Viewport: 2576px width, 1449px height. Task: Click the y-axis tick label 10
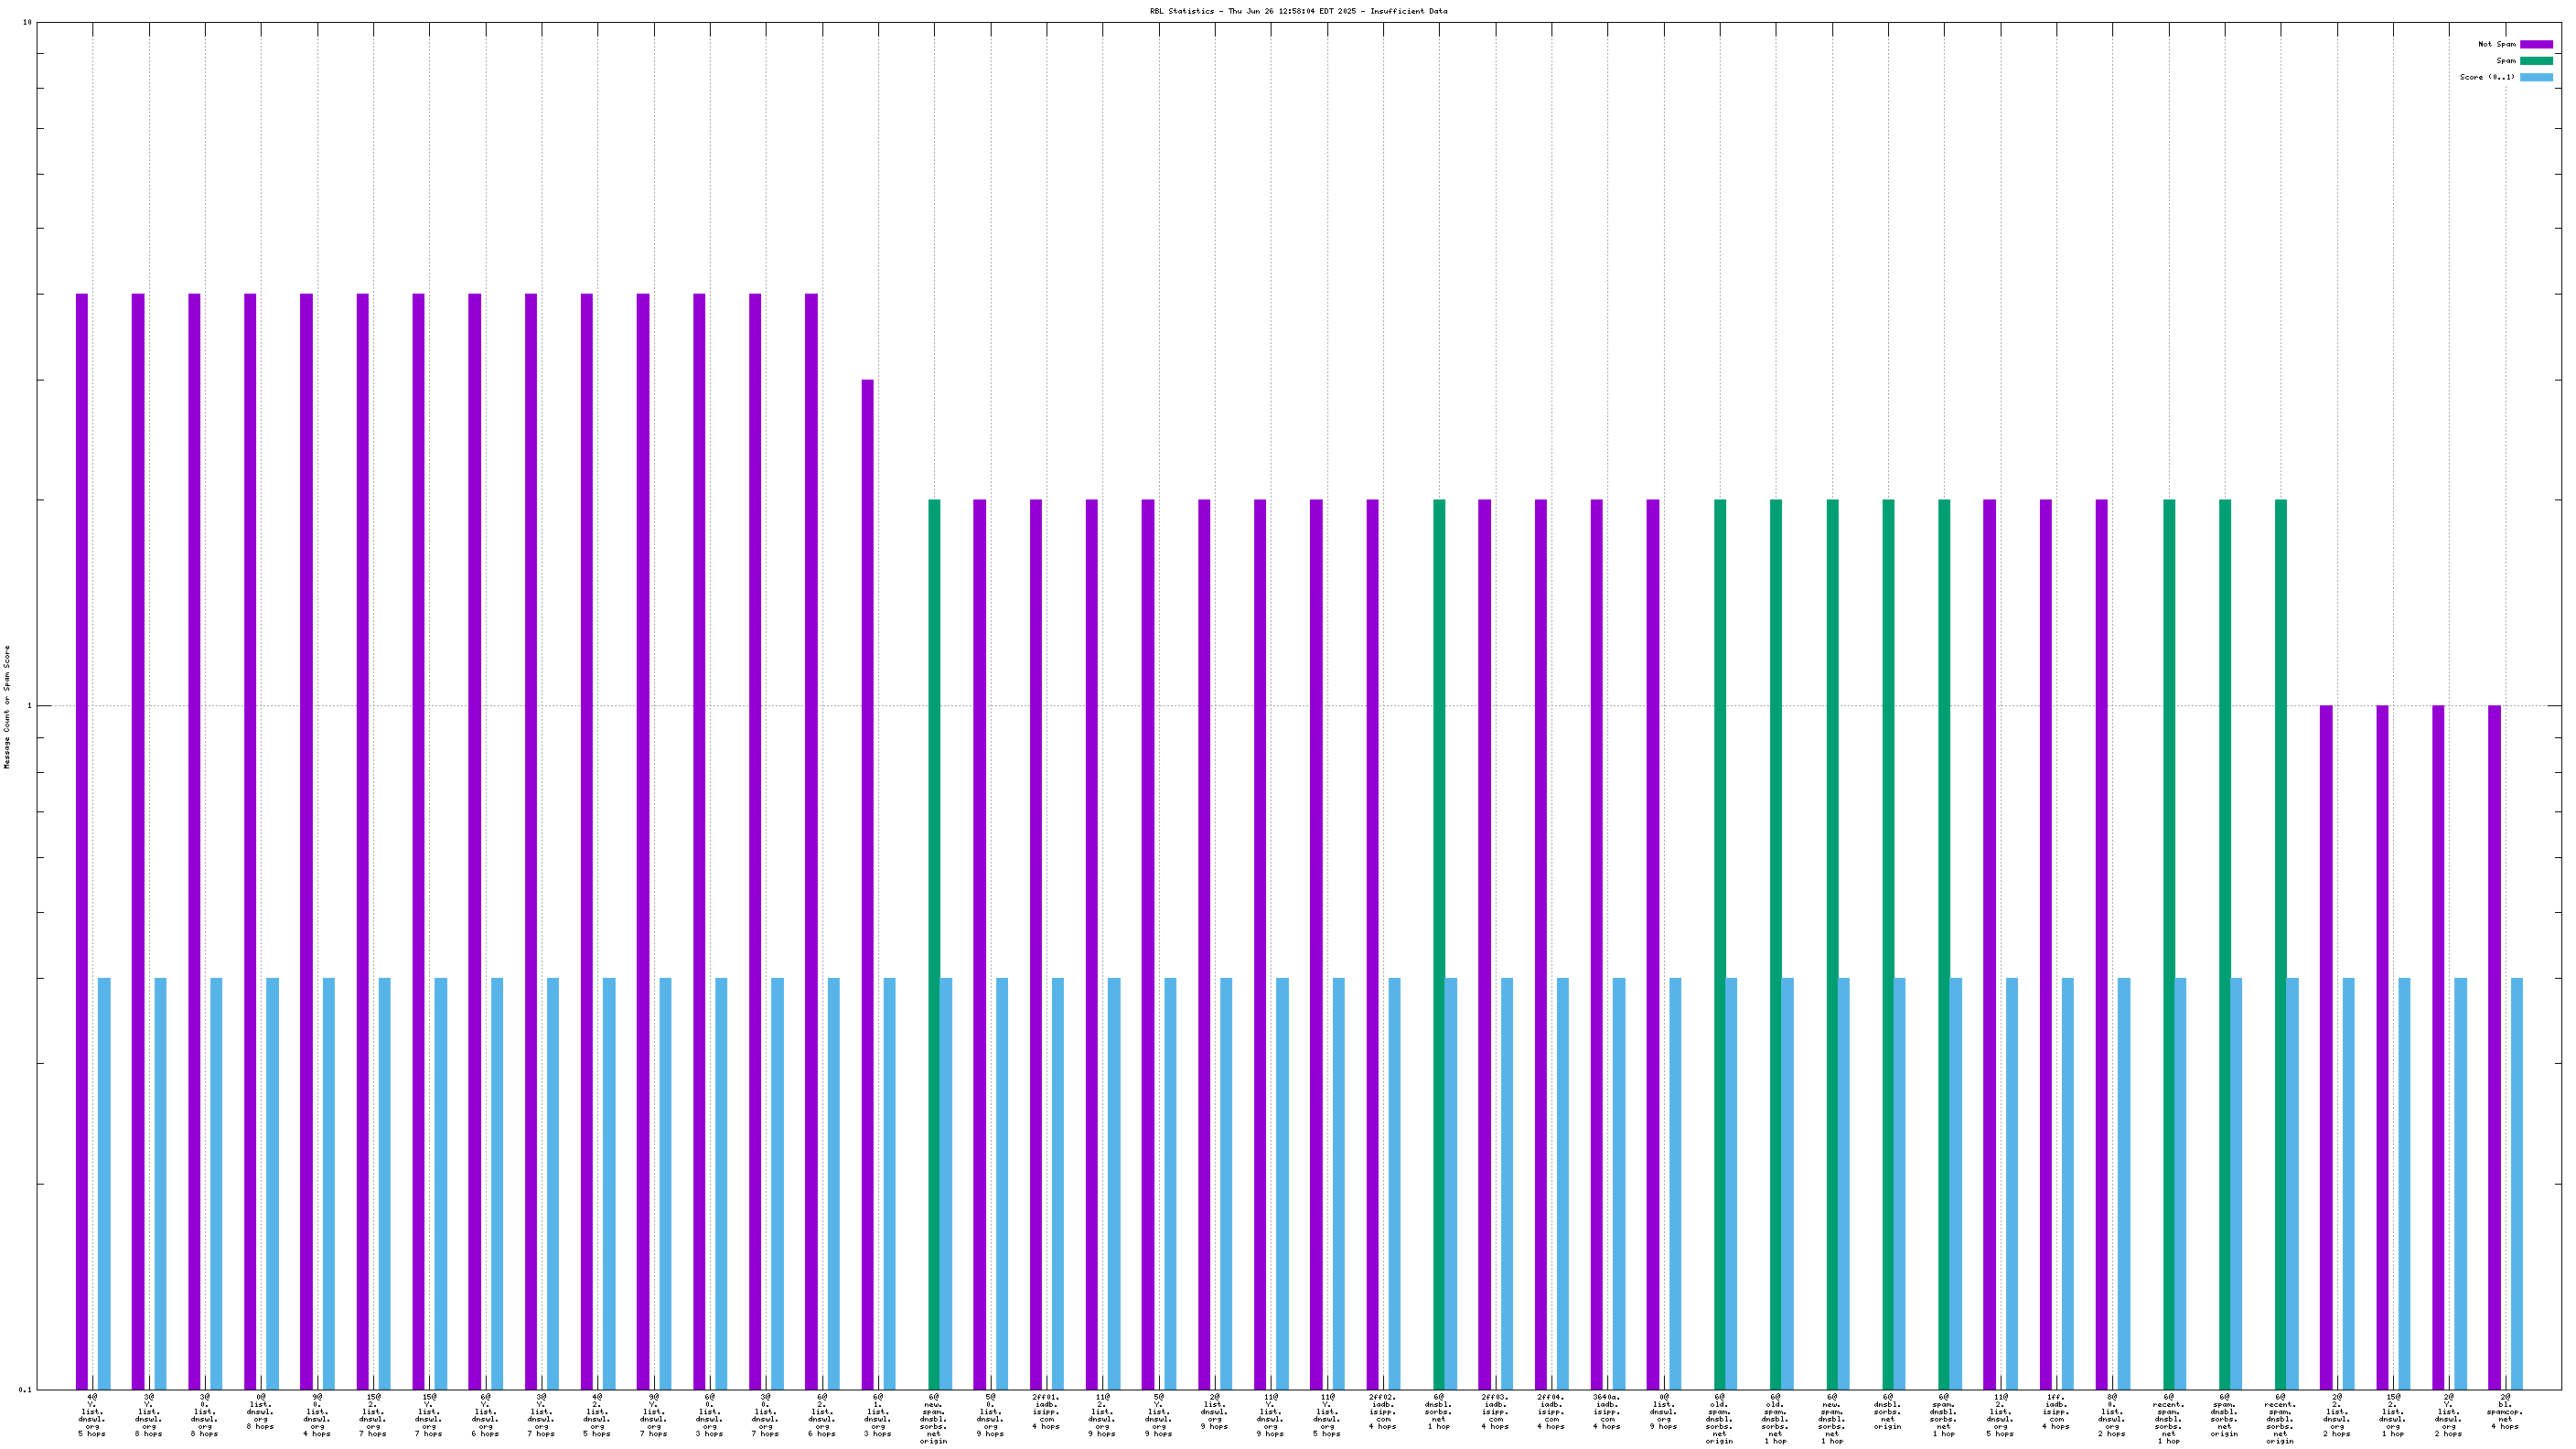pyautogui.click(x=27, y=22)
